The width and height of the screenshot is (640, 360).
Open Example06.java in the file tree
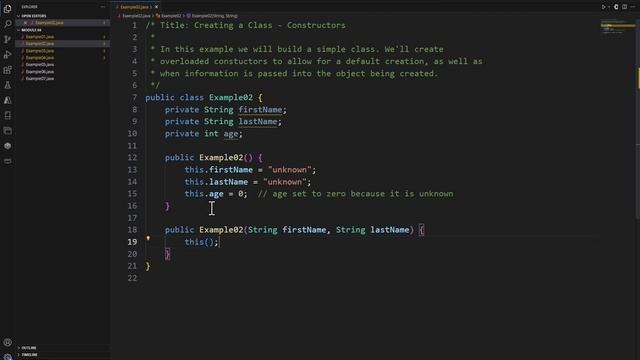click(40, 71)
